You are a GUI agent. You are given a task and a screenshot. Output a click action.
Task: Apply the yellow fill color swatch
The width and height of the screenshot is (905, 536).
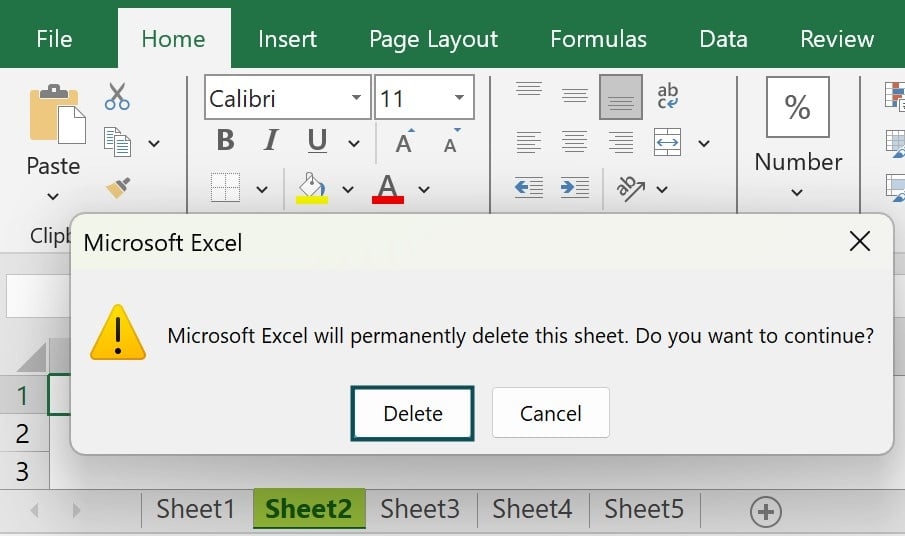point(312,188)
